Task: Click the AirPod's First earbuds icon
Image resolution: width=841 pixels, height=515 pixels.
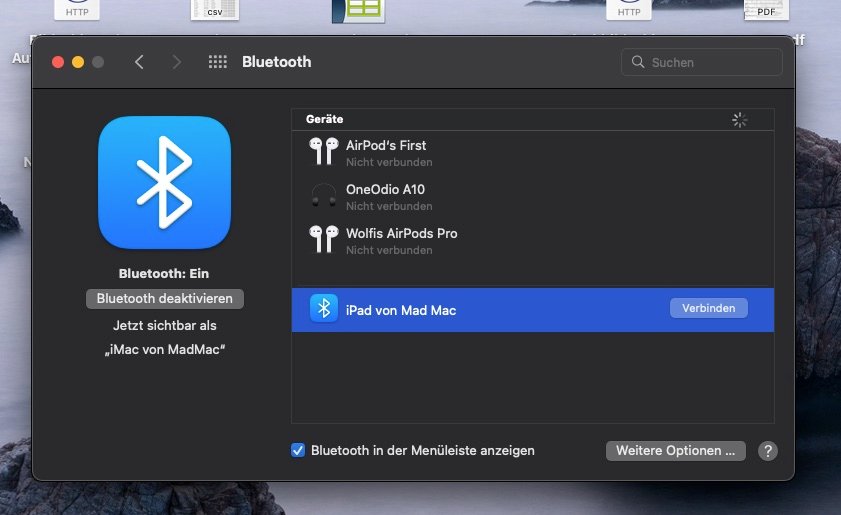Action: click(x=323, y=152)
